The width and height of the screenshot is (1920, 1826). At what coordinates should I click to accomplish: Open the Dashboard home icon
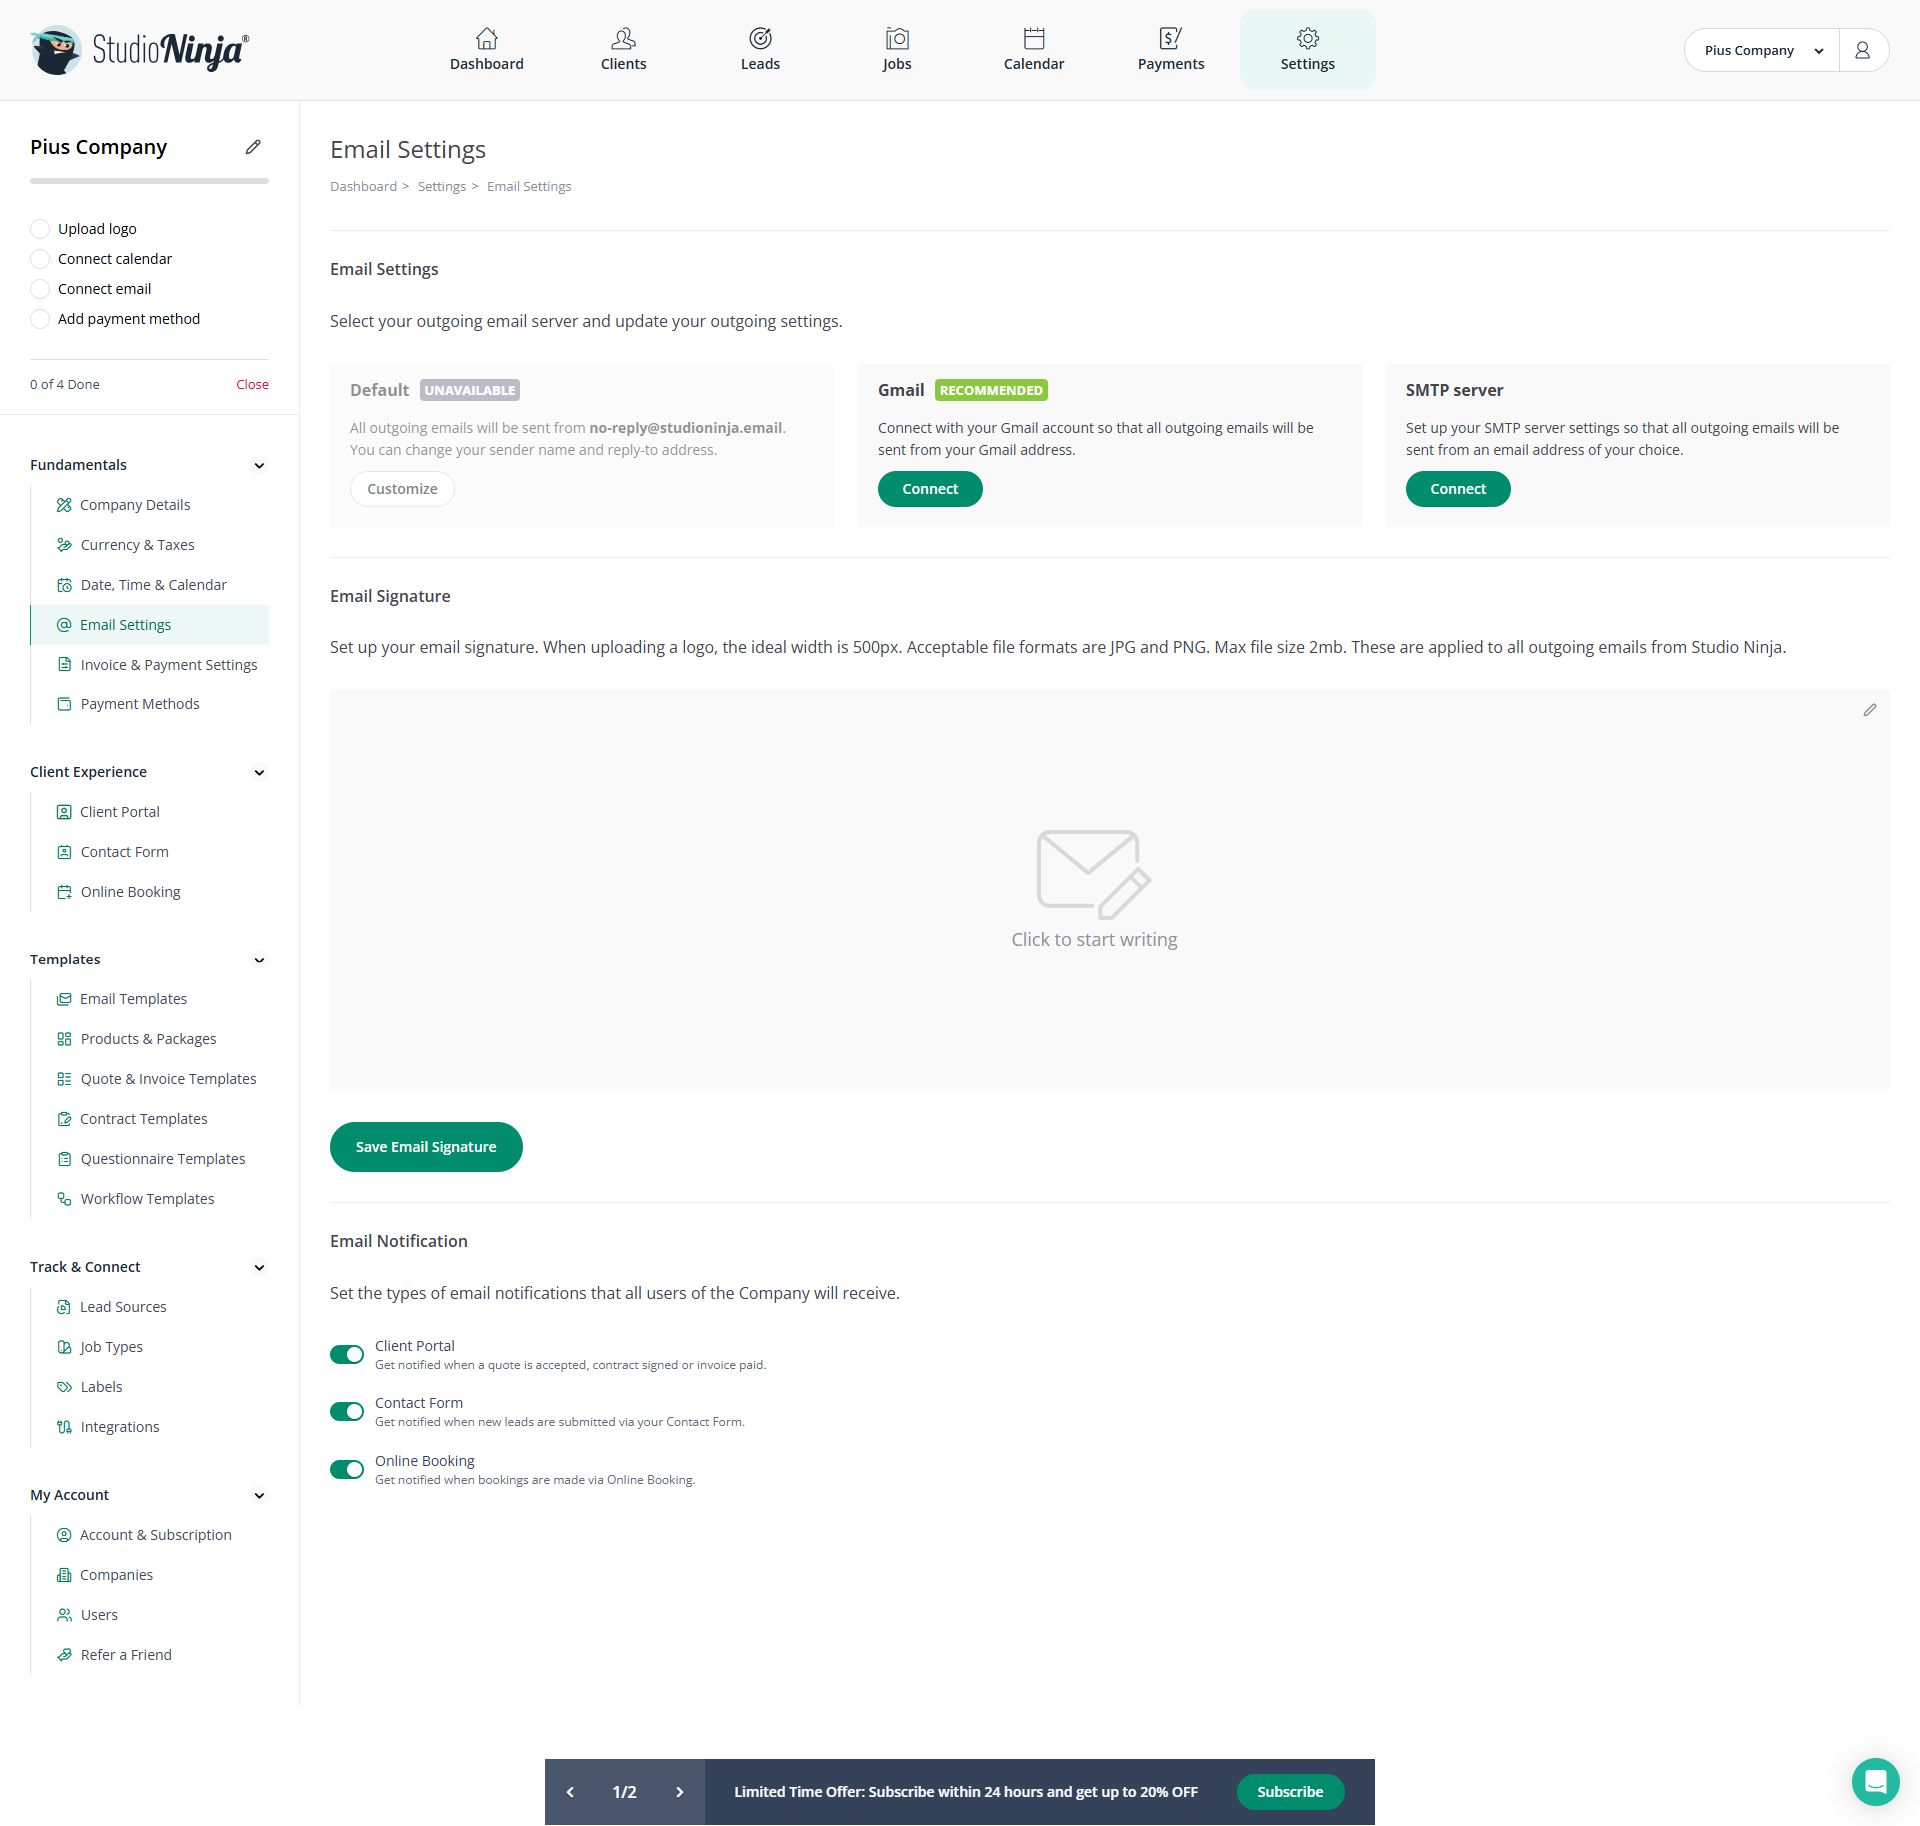pos(486,38)
